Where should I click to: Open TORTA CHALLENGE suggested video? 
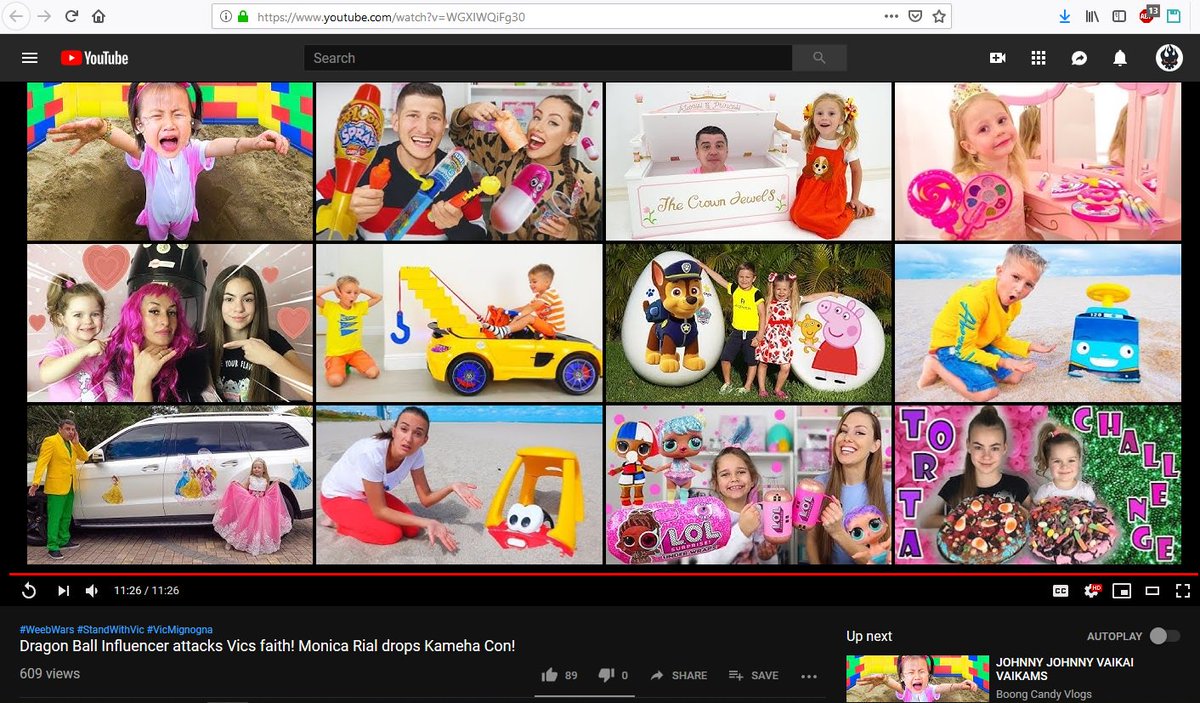[1038, 485]
